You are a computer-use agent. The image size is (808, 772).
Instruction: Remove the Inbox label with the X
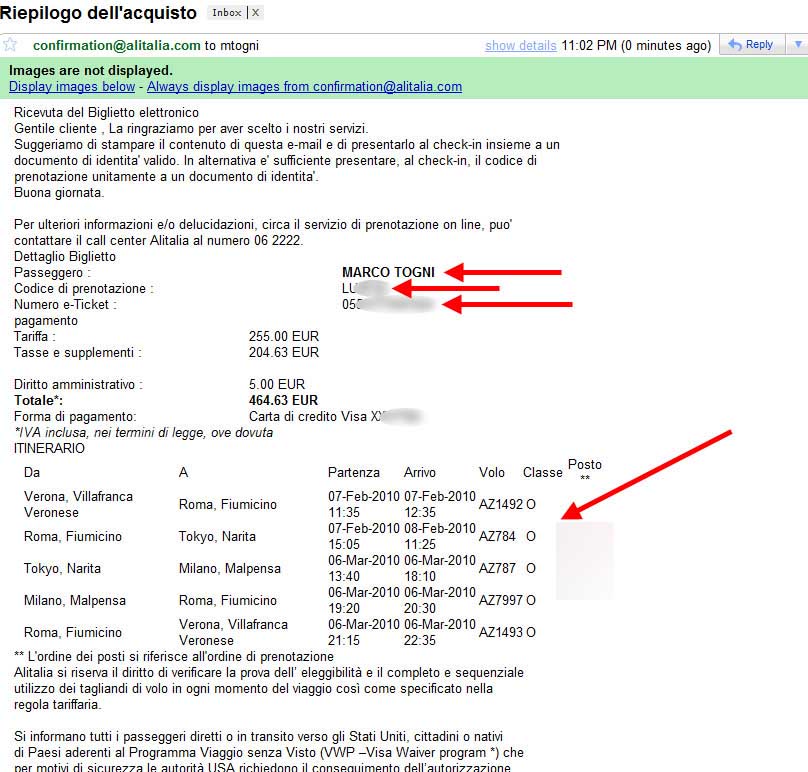pyautogui.click(x=256, y=13)
